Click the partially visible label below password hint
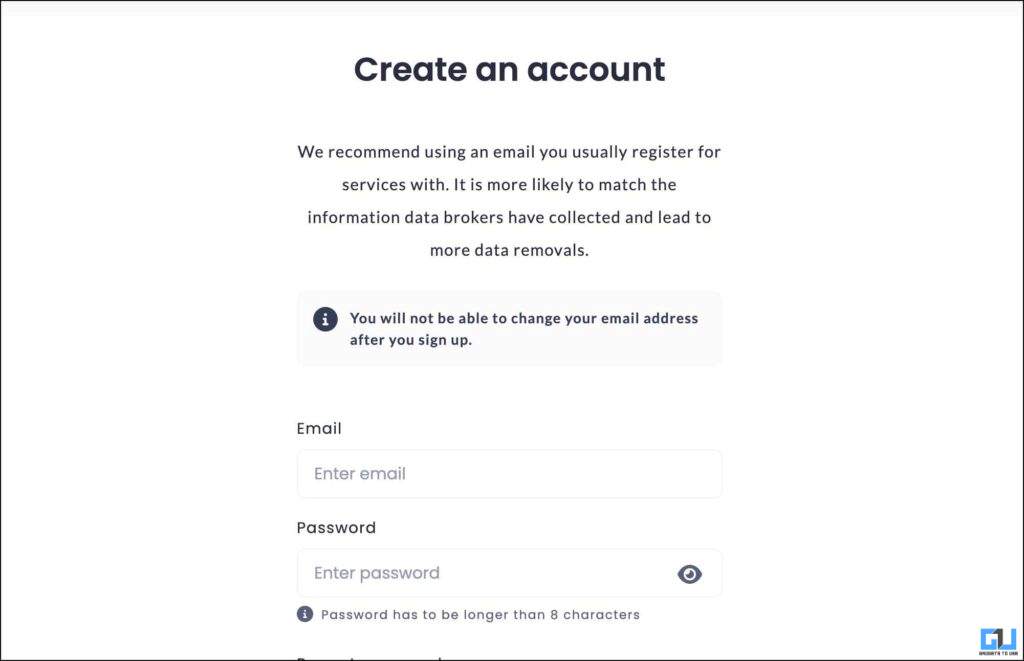 (x=370, y=657)
